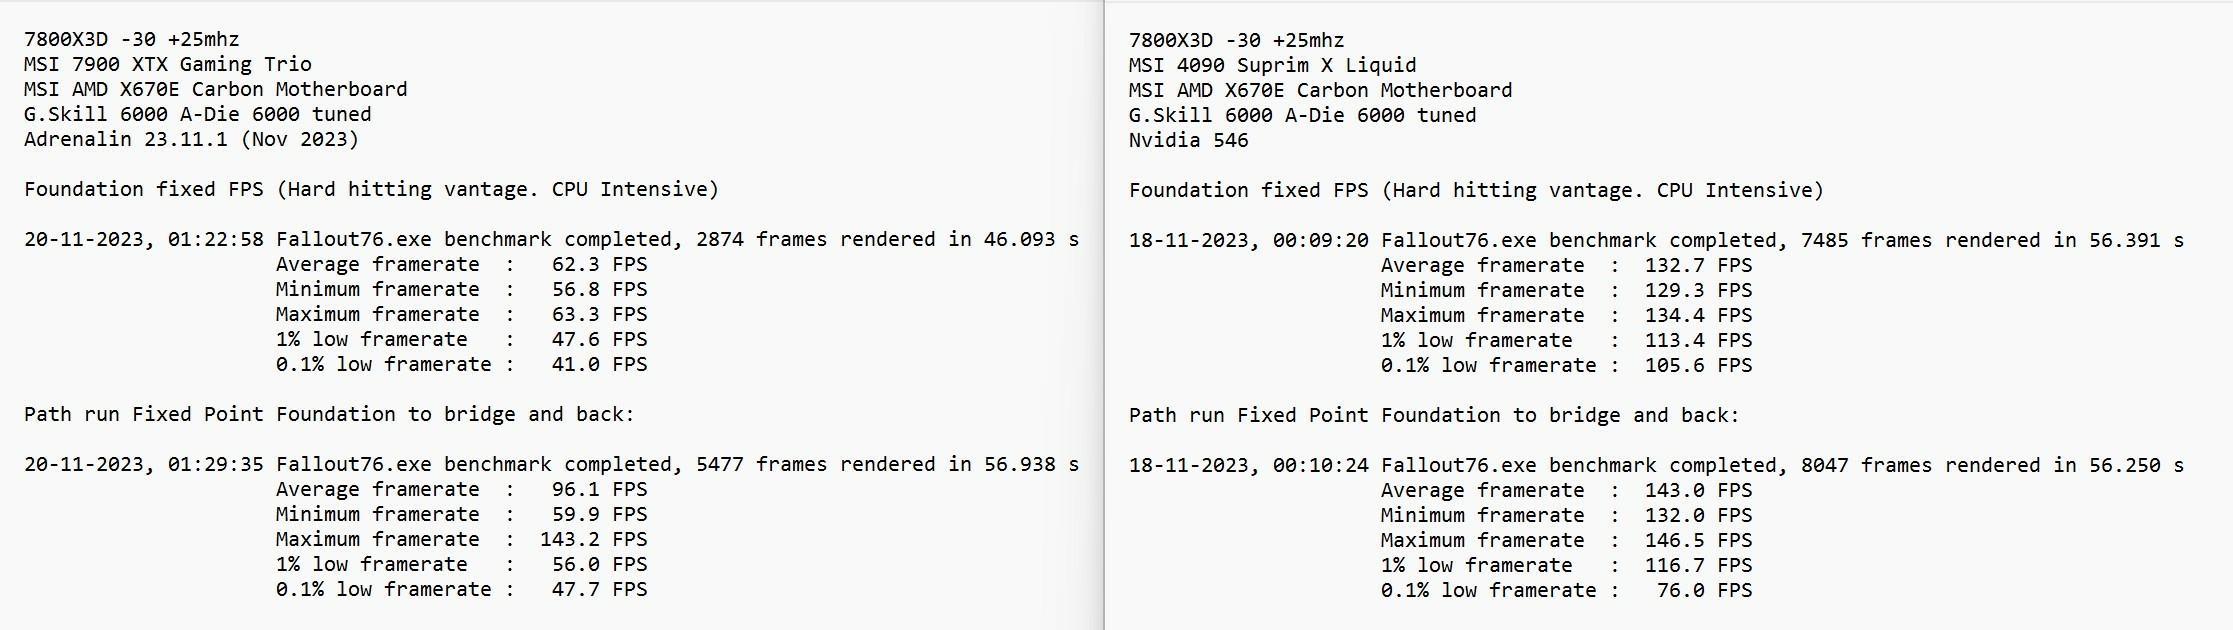The width and height of the screenshot is (2233, 630).
Task: Click the 146.5 FPS maximum framerate value
Action: (1698, 540)
